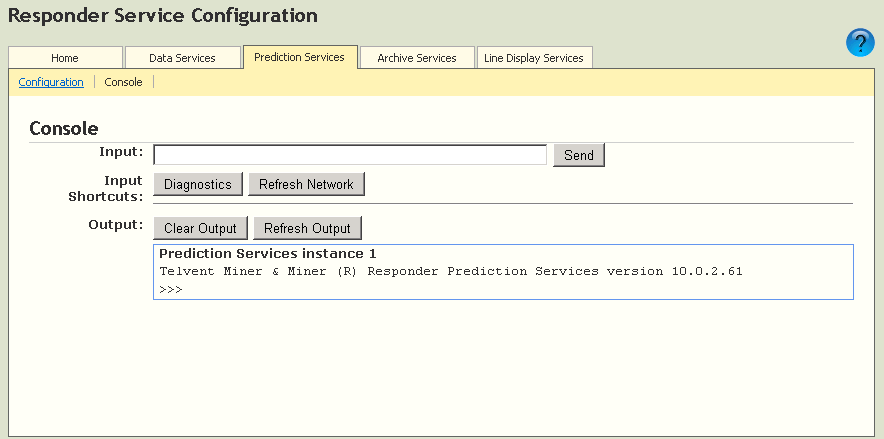Screen dimensions: 884x439
Task: Click the Prediction Services instance 1 header
Action: click(267, 254)
